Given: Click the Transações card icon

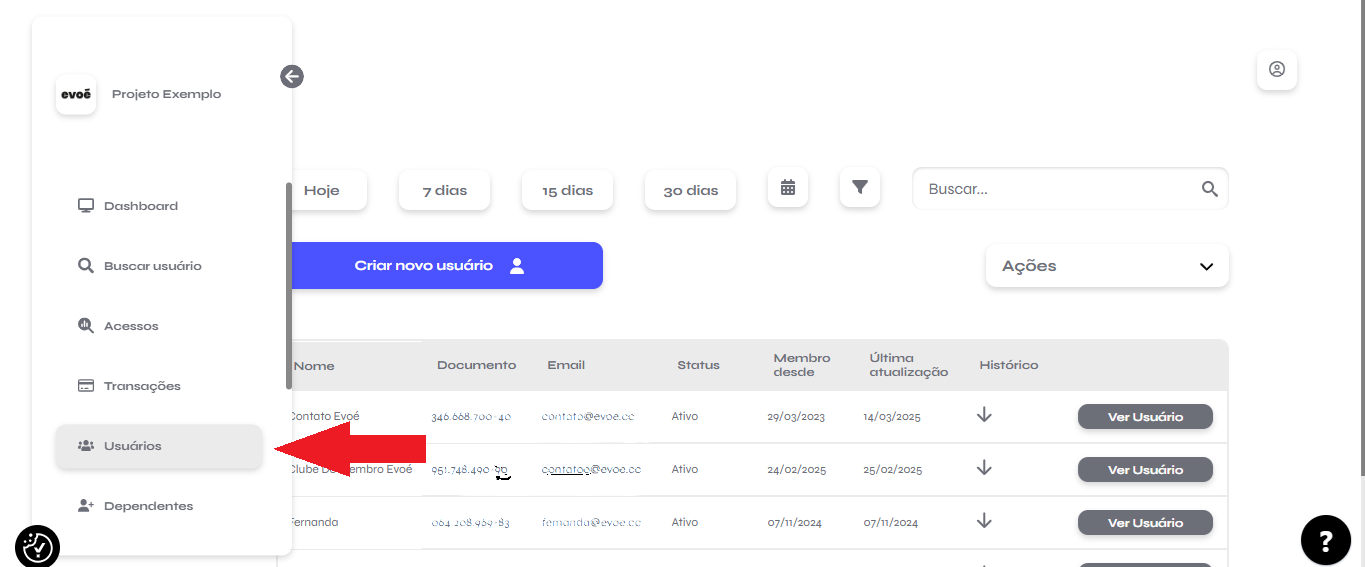Looking at the screenshot, I should tap(86, 386).
